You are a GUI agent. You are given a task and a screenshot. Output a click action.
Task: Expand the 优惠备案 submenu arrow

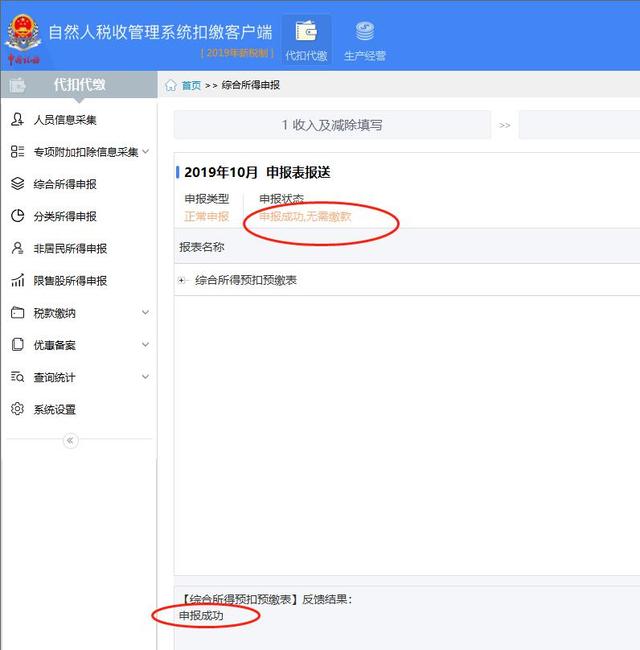pos(145,344)
